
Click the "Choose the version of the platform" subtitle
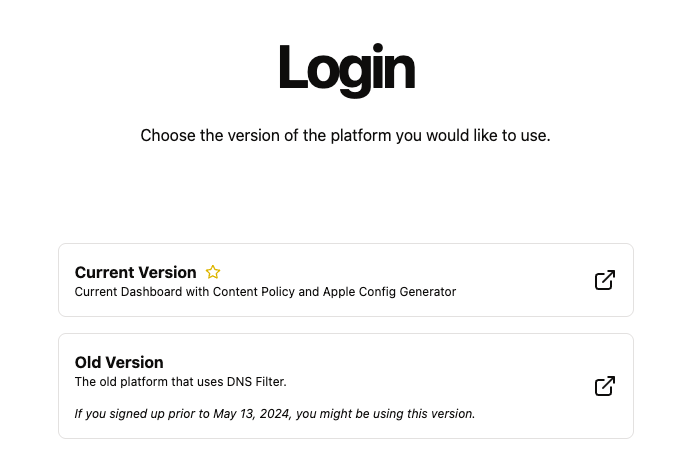click(345, 135)
